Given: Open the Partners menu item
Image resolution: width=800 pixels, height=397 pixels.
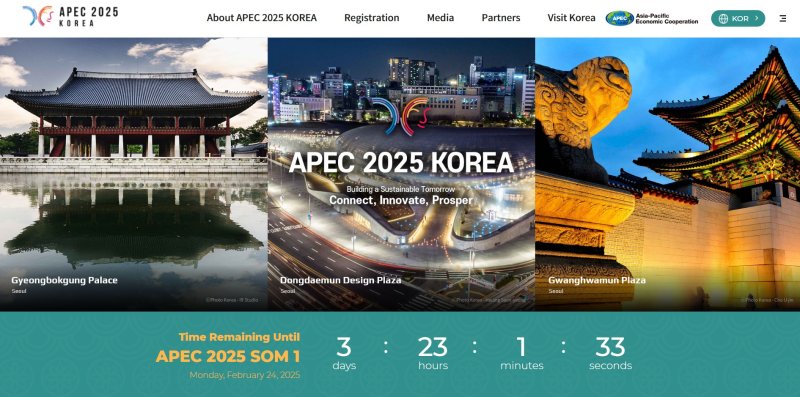Looking at the screenshot, I should pos(501,18).
